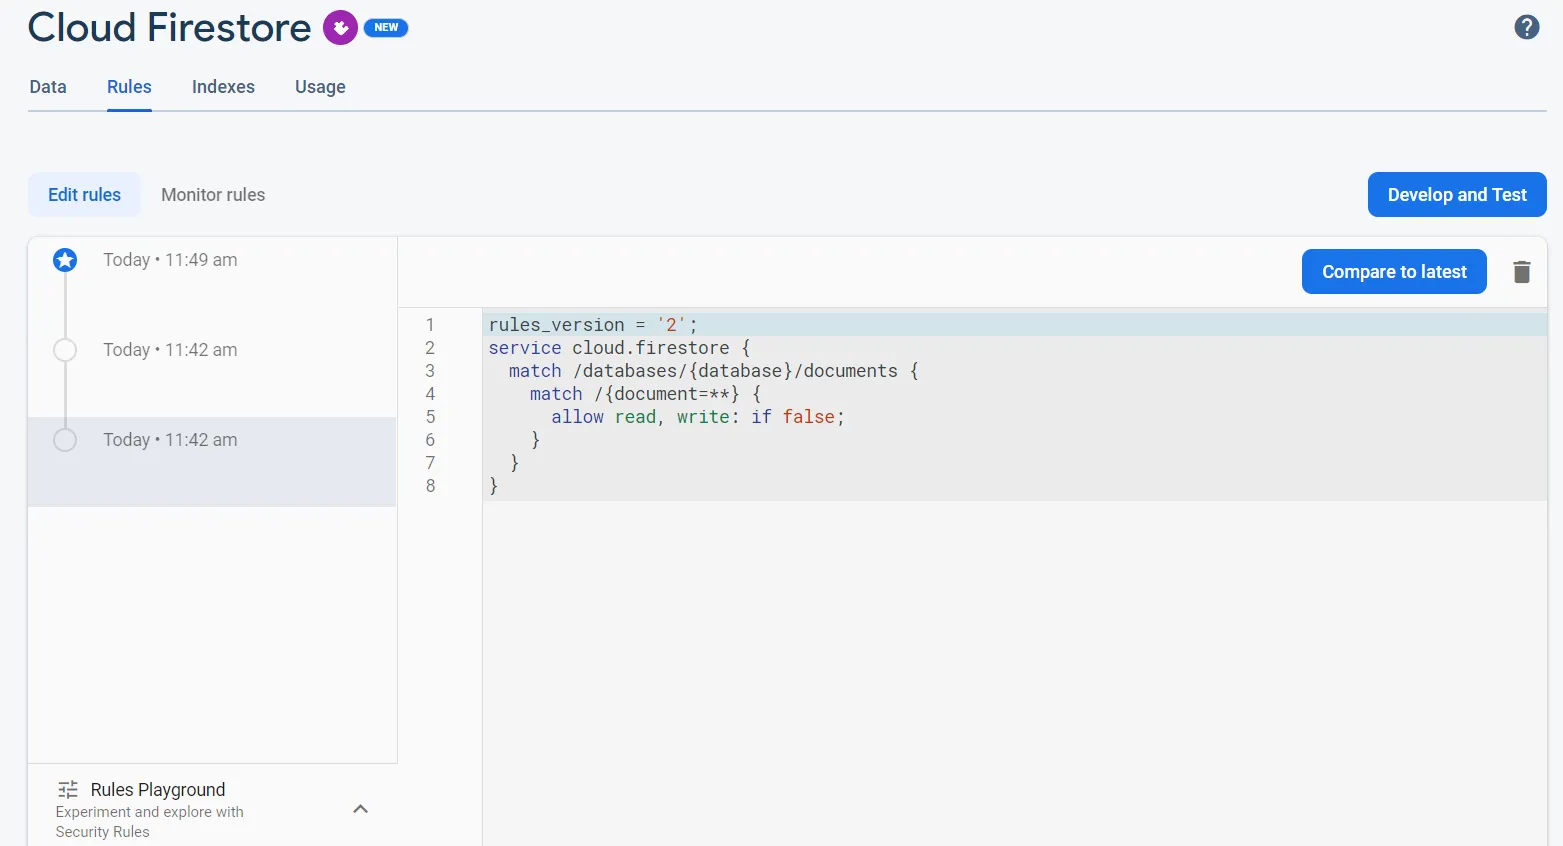This screenshot has height=846, width=1563.
Task: Click line number 4 in the gutter
Action: pyautogui.click(x=430, y=394)
